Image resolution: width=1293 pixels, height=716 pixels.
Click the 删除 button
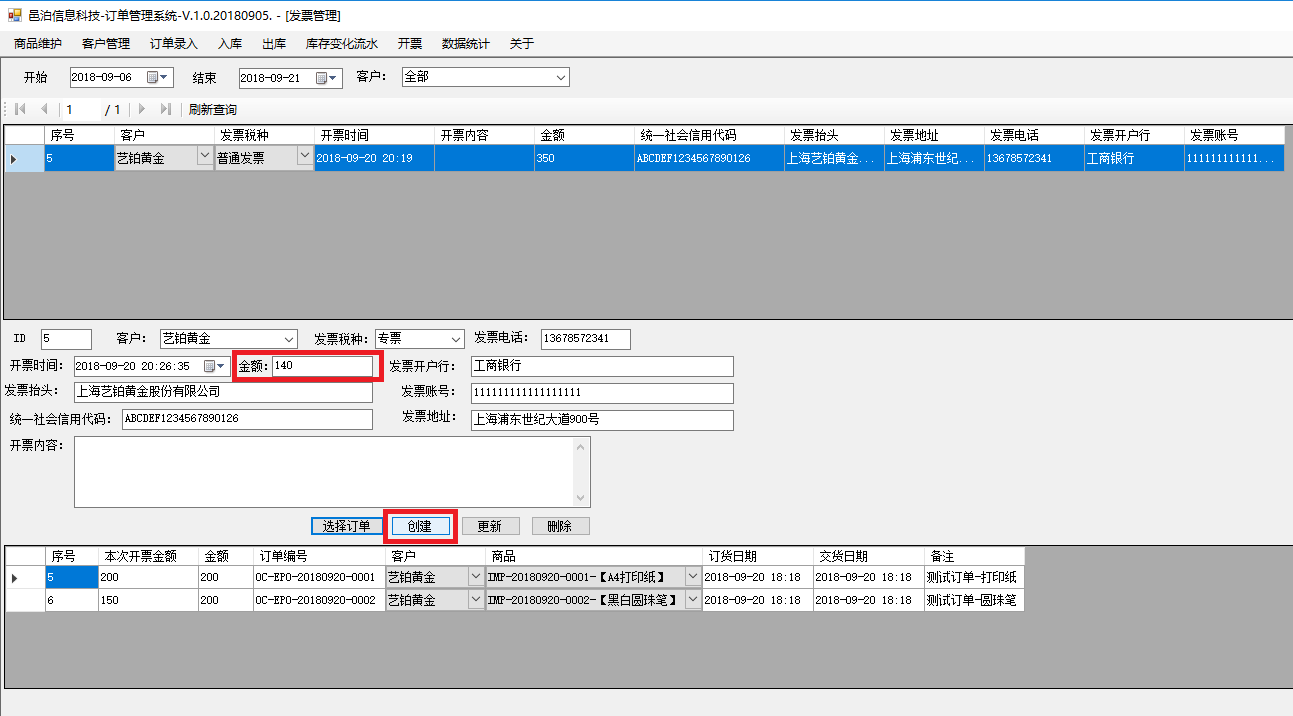click(560, 526)
